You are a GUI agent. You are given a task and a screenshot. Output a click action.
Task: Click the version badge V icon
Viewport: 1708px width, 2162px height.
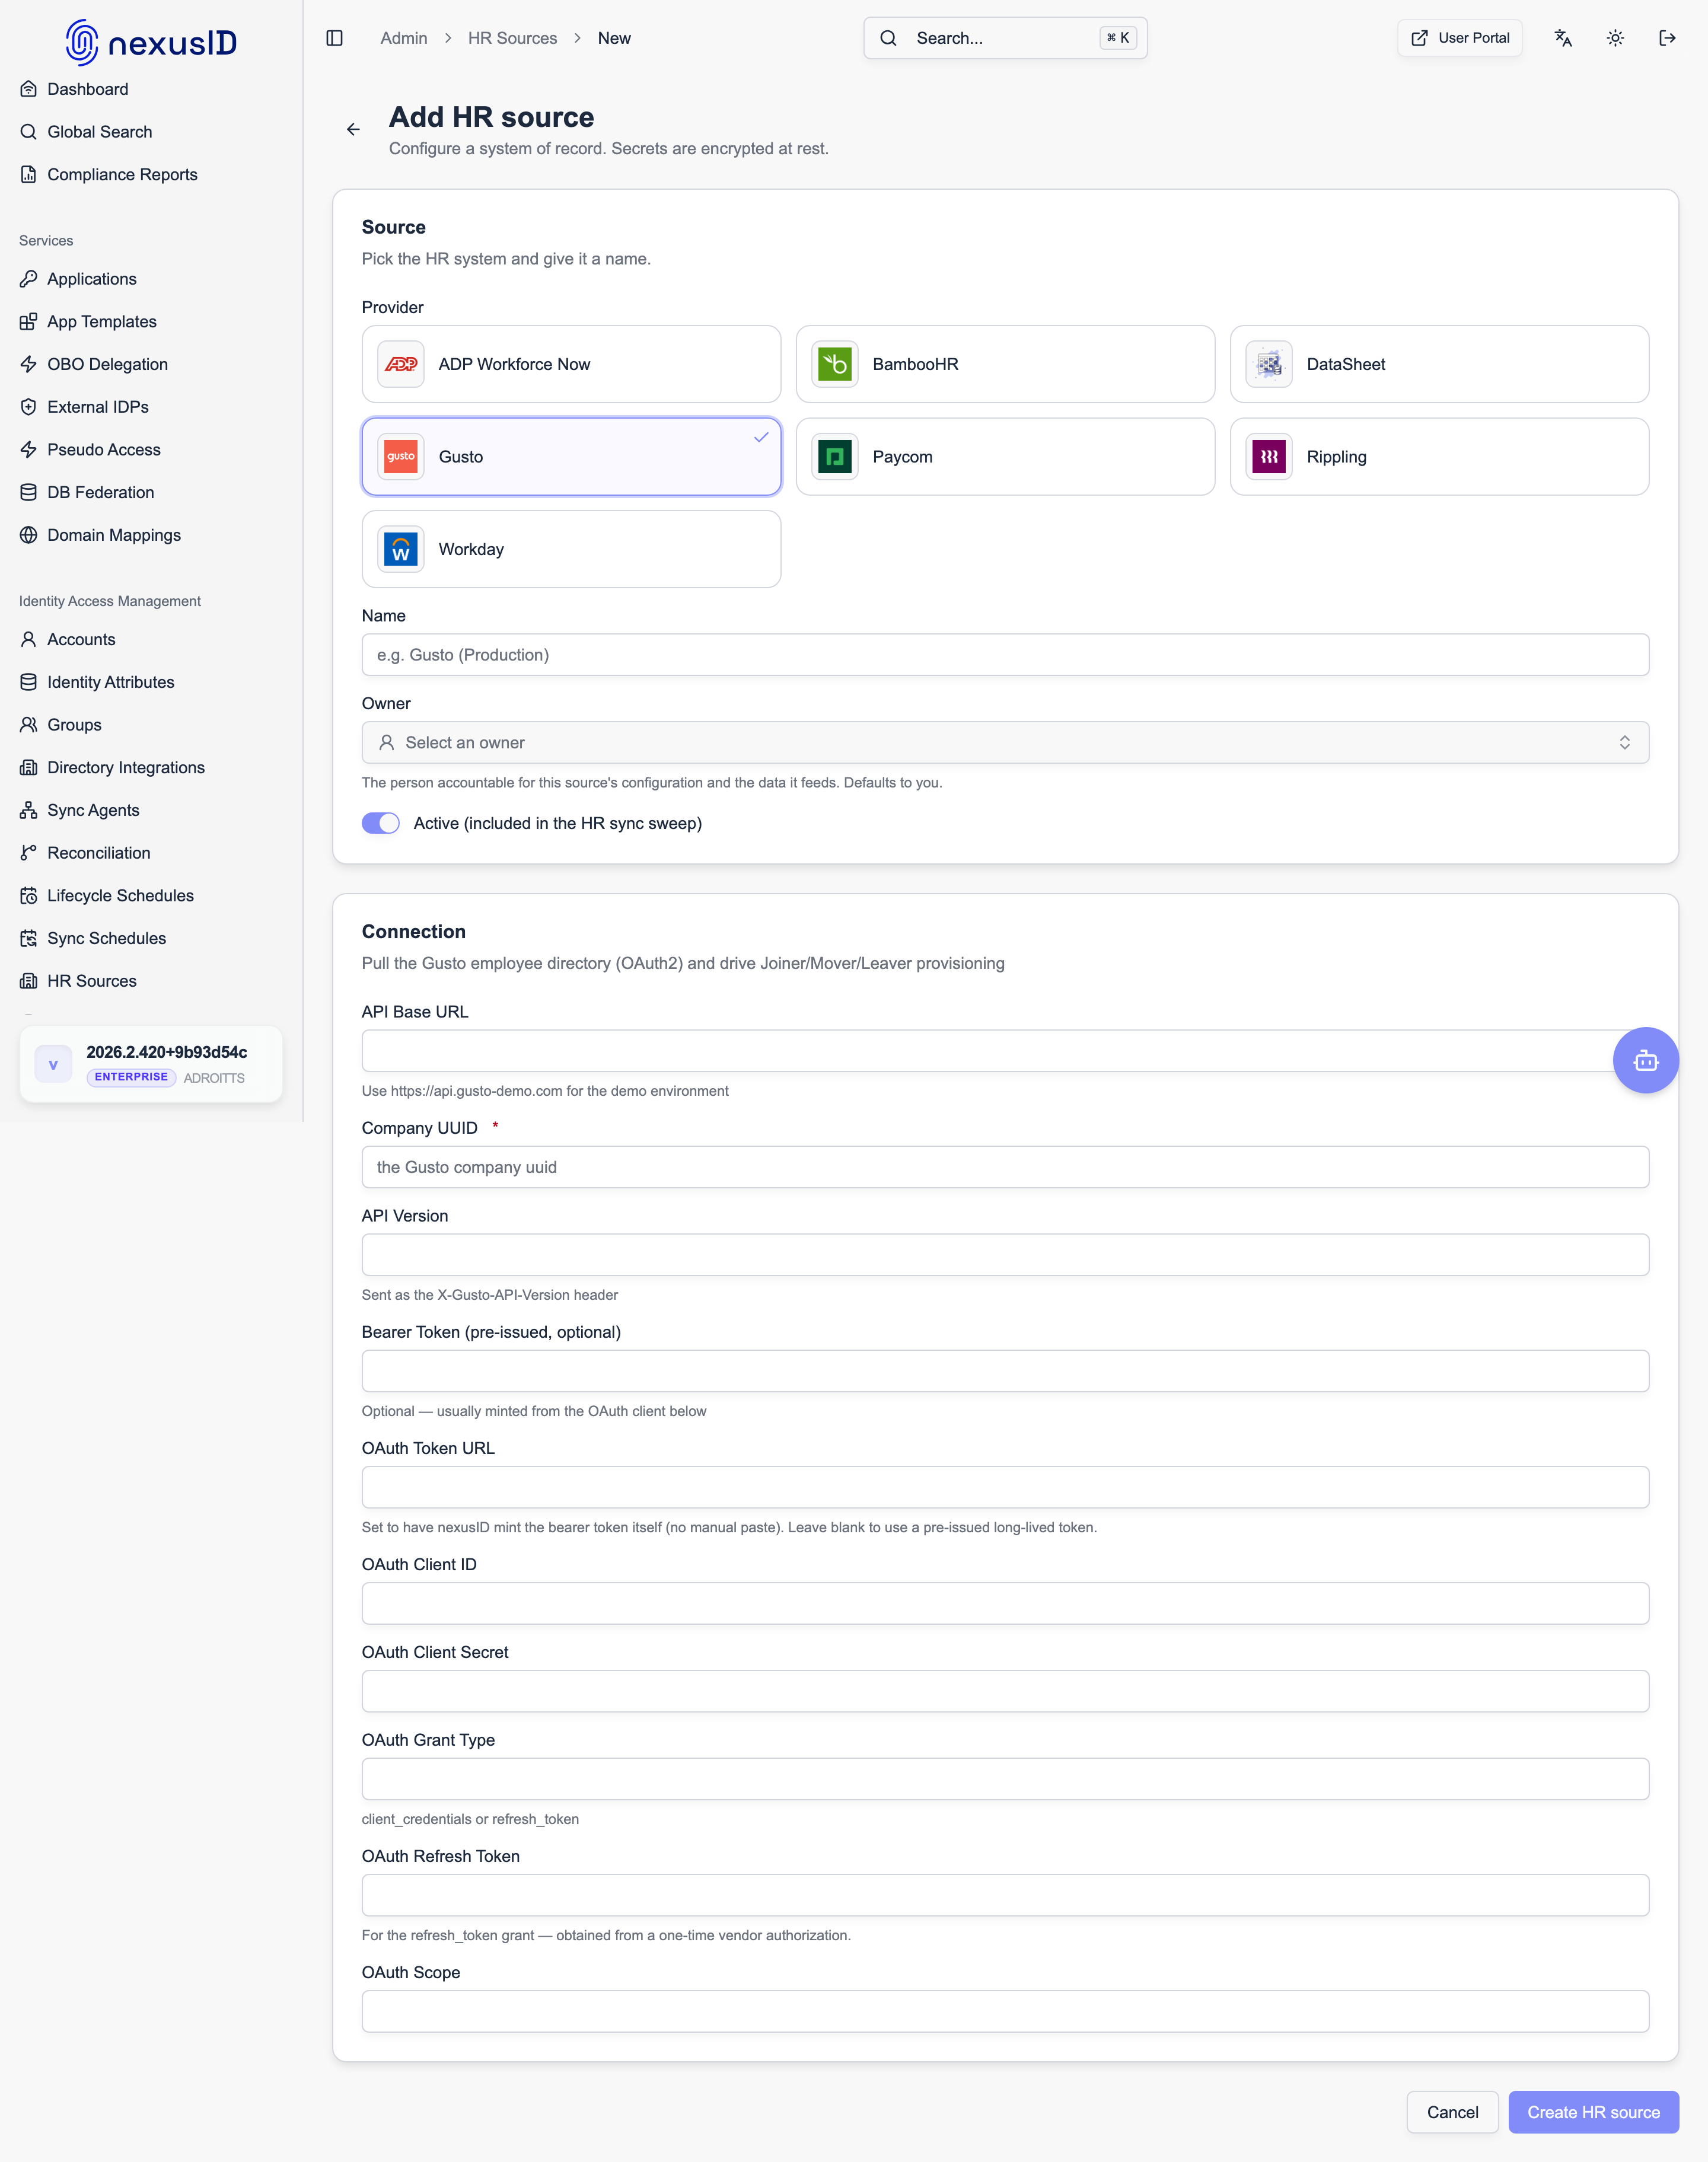click(x=53, y=1065)
